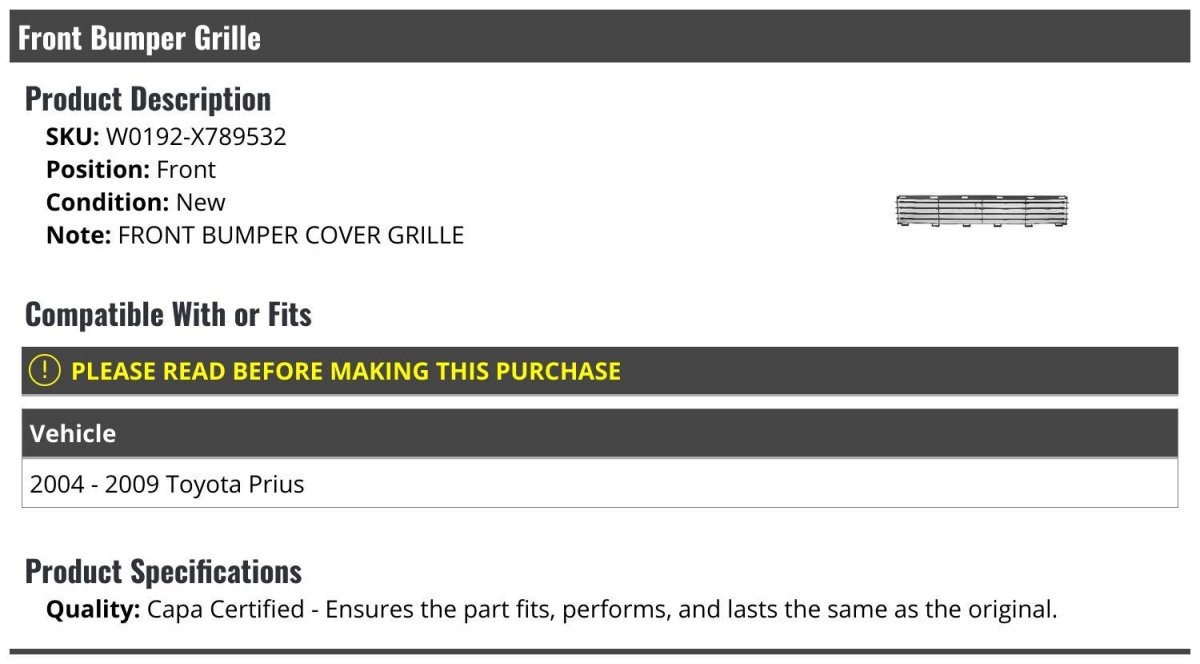Click the Product Description heading
Viewport: 1200px width, 664px height.
148,99
